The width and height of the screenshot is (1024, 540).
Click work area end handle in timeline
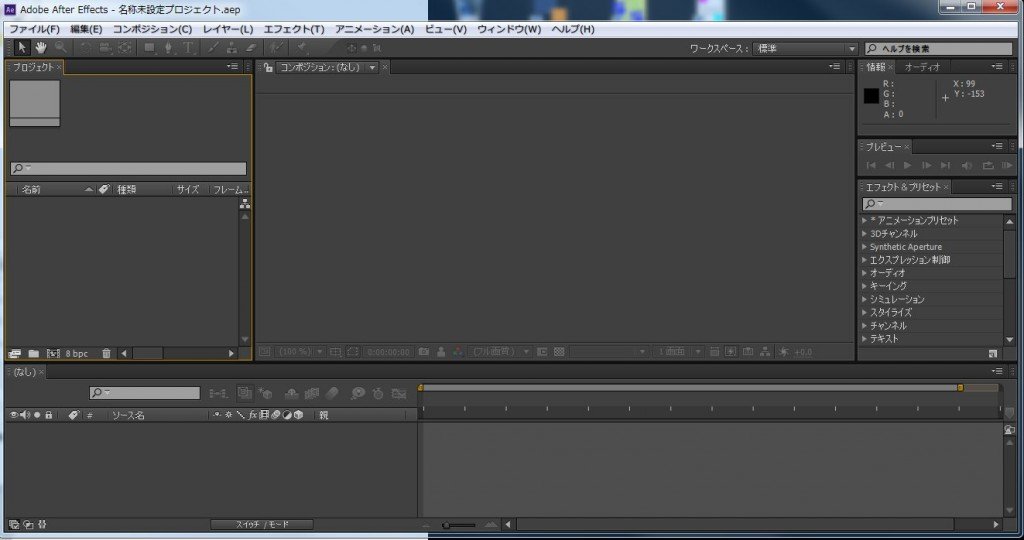[960, 388]
